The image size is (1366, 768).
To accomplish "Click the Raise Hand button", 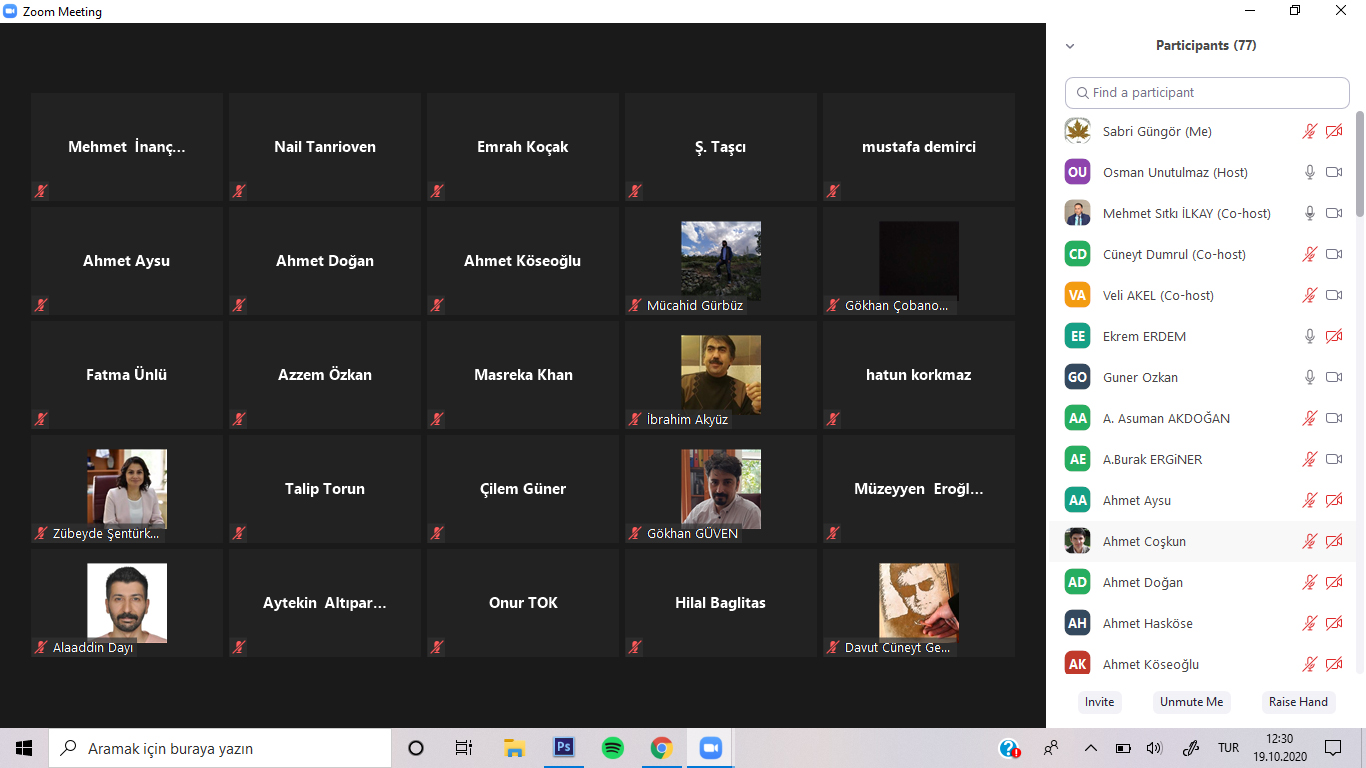I will click(x=1298, y=702).
